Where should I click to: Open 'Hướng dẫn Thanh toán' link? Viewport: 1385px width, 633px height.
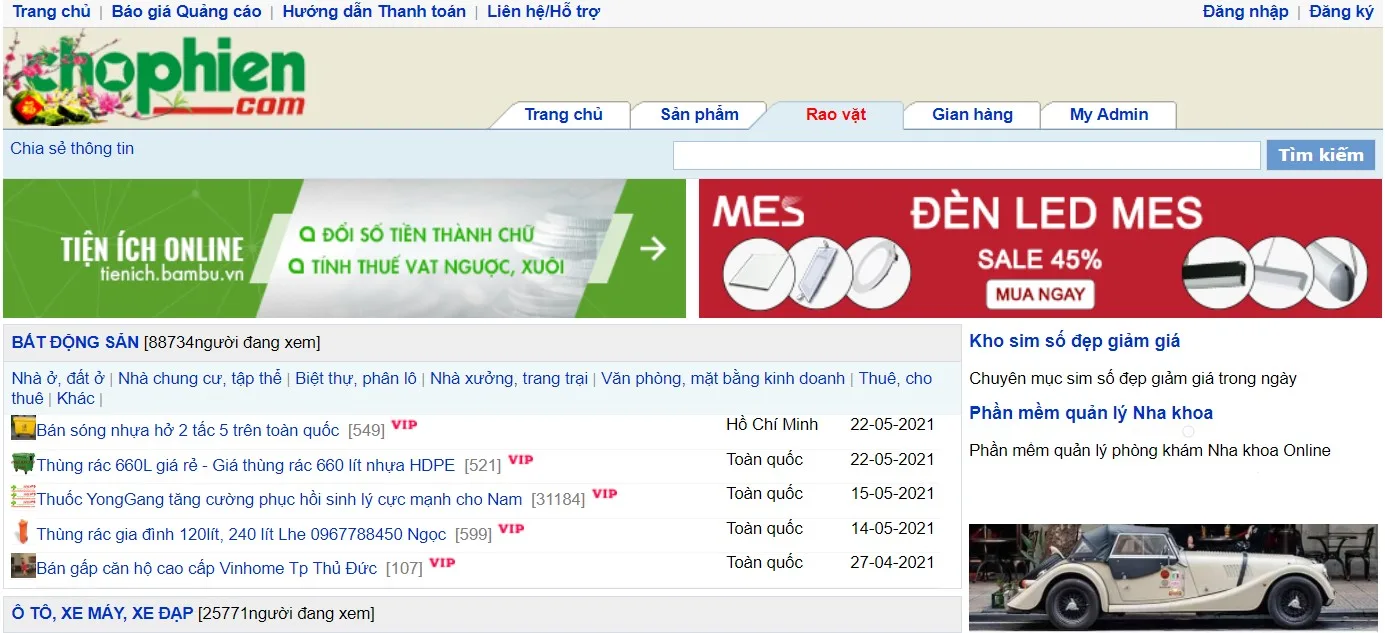pyautogui.click(x=373, y=11)
